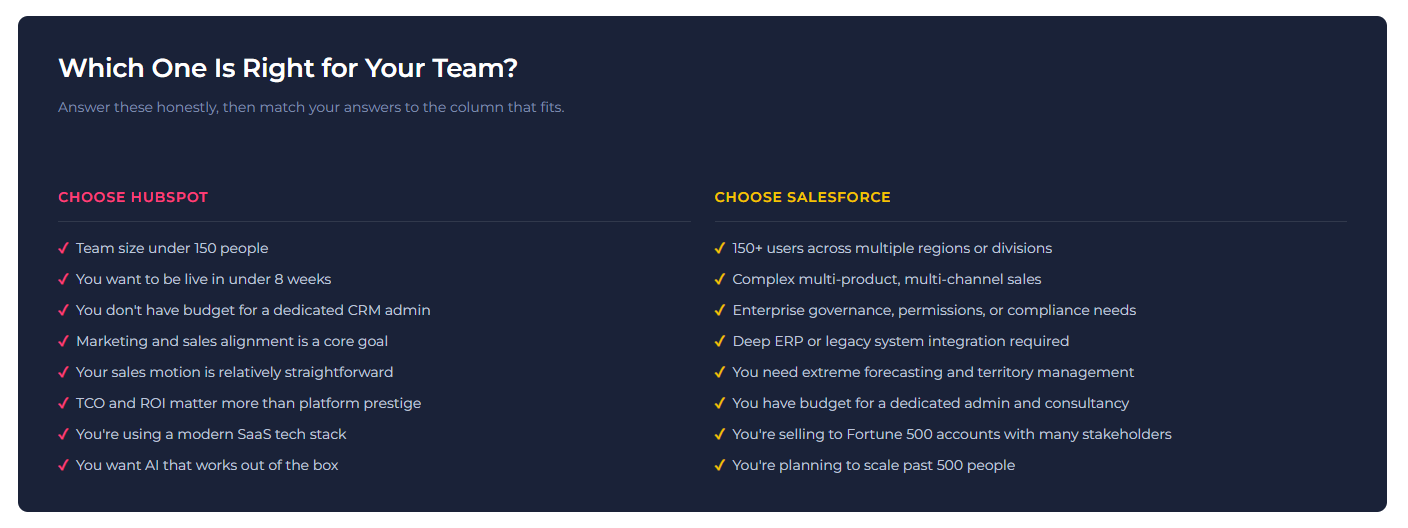Screen dimensions: 1408x528
Task: Click the pink checkmark beside 'Team size under 150 people'
Action: [x=63, y=248]
